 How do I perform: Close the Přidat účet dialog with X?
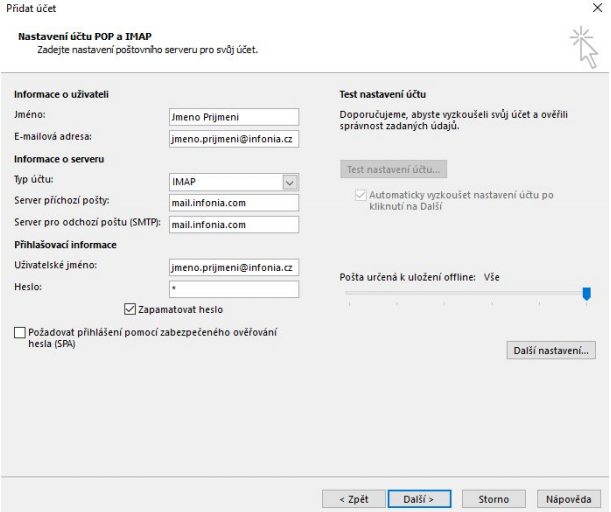[x=598, y=7]
